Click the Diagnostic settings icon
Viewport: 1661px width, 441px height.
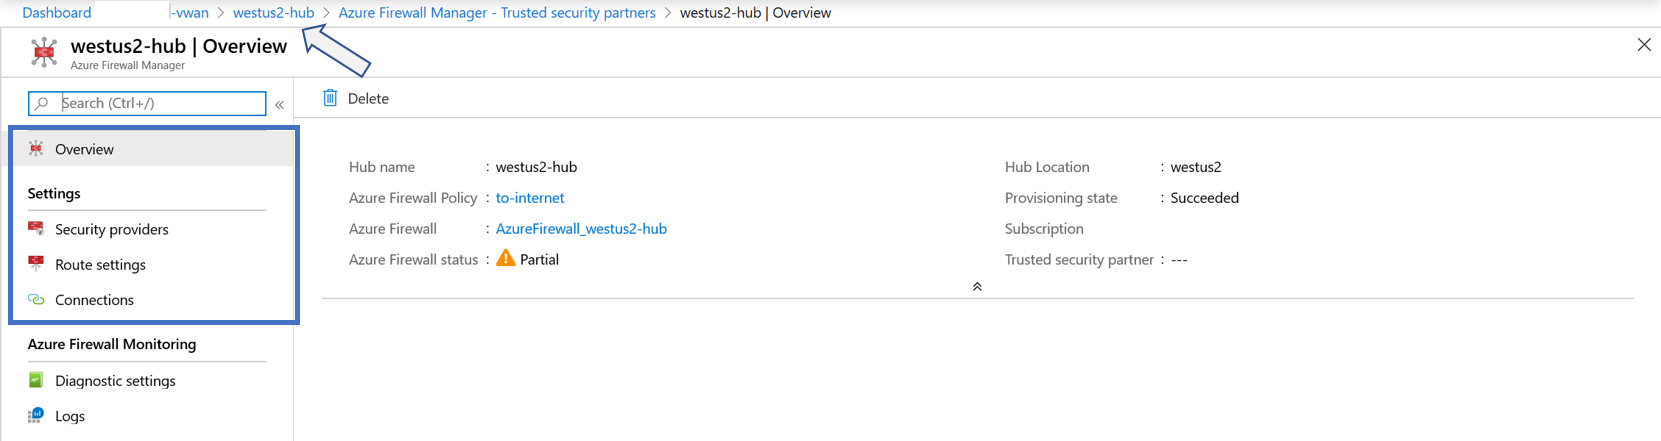click(36, 380)
